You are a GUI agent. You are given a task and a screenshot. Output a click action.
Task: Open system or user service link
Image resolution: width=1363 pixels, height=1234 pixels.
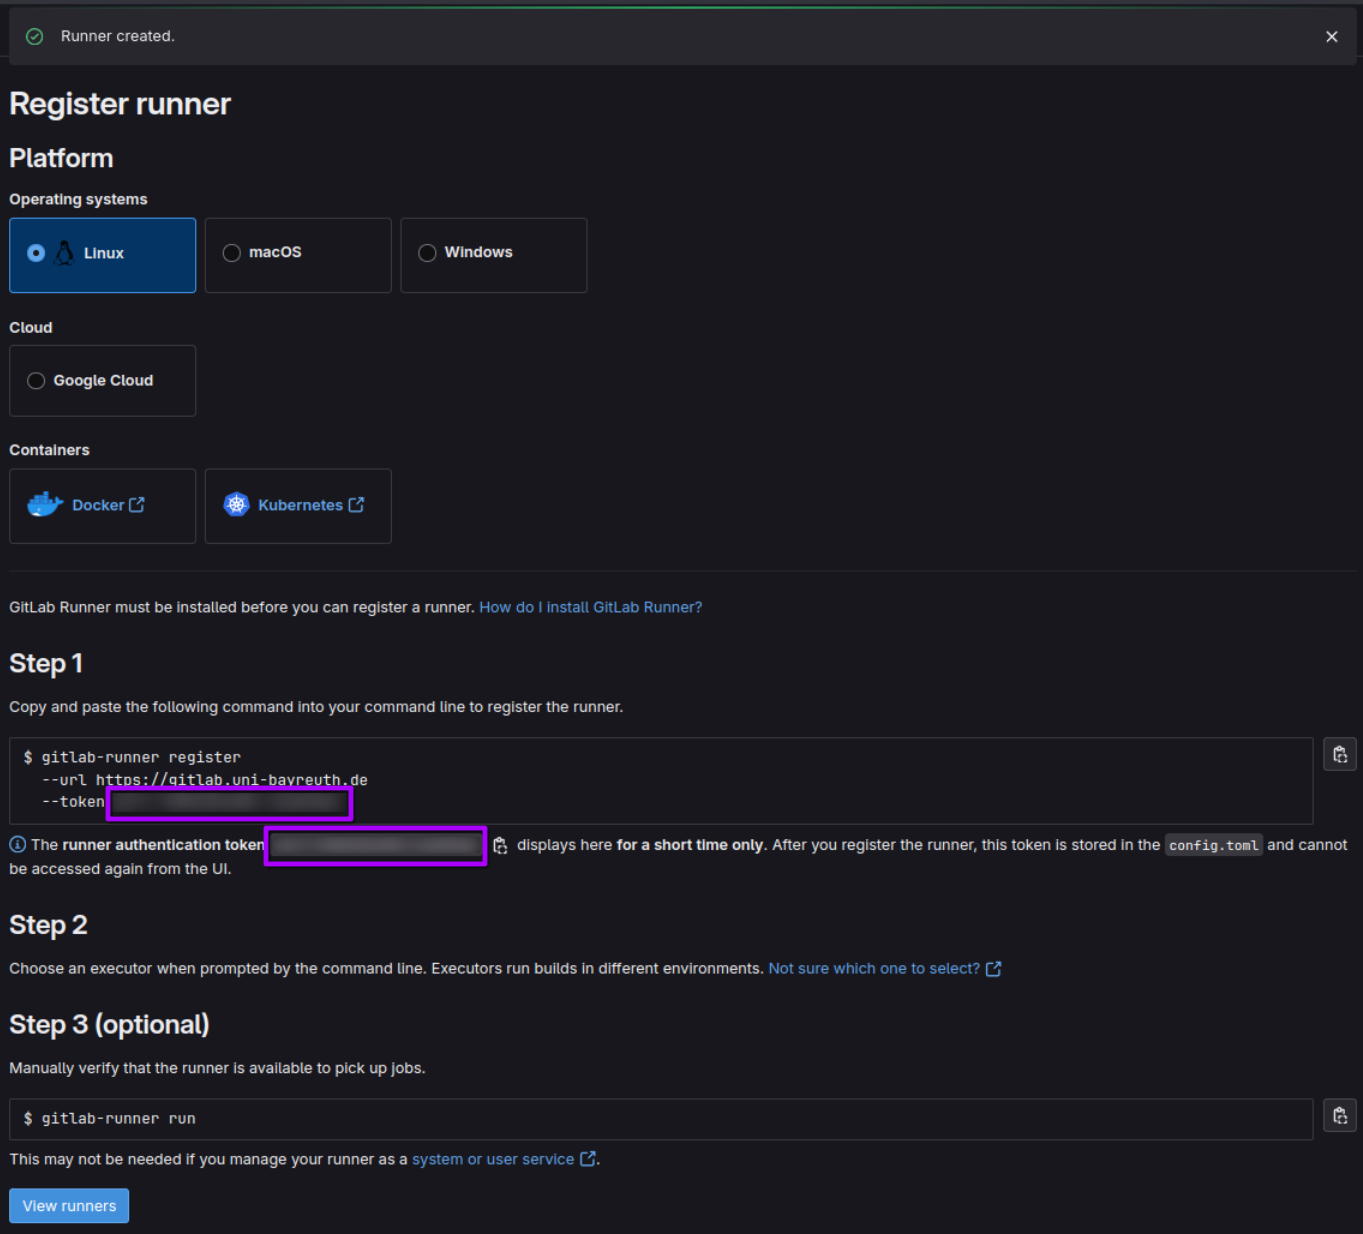pyautogui.click(x=493, y=1159)
